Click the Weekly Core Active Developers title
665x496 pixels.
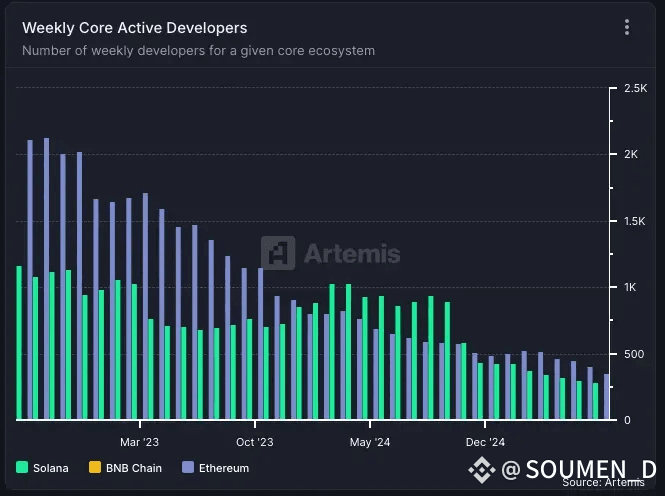pos(134,28)
